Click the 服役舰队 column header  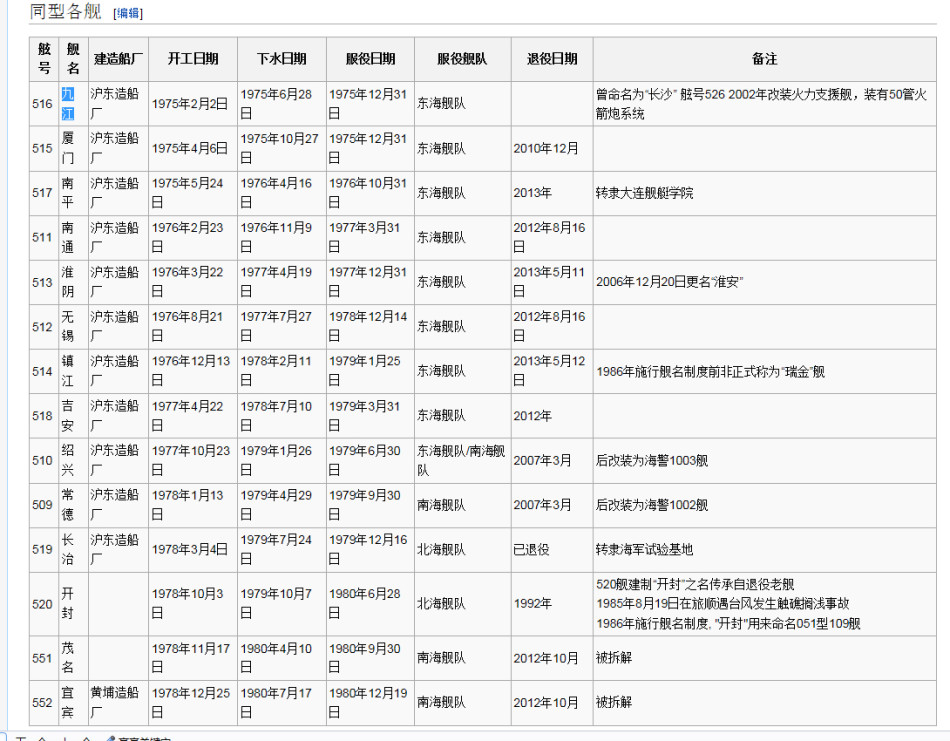pos(462,59)
